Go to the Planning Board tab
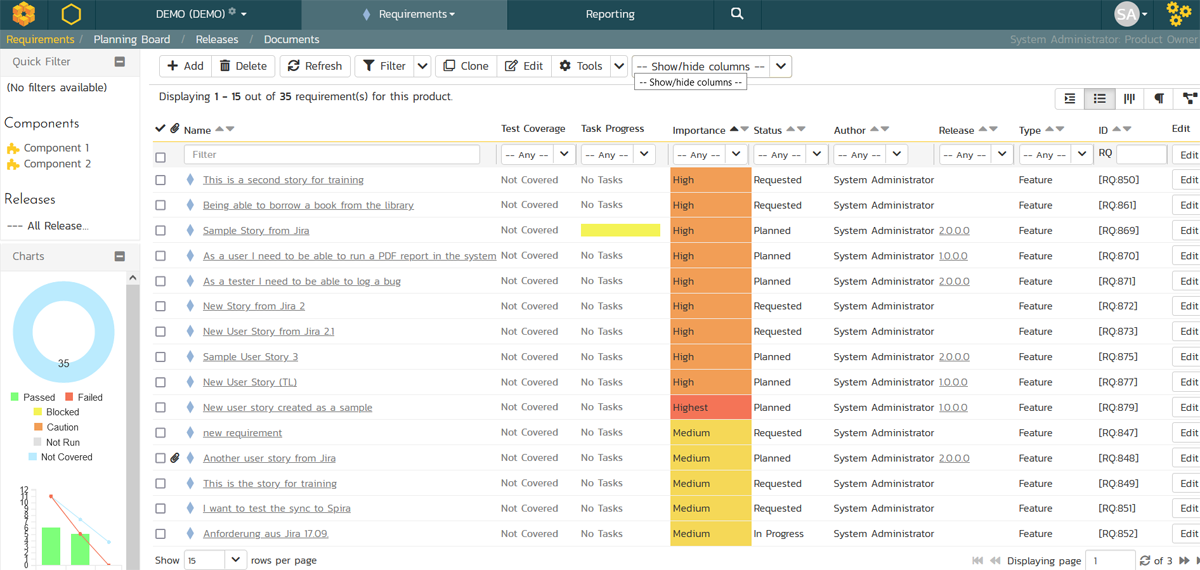The image size is (1200, 570). (133, 40)
